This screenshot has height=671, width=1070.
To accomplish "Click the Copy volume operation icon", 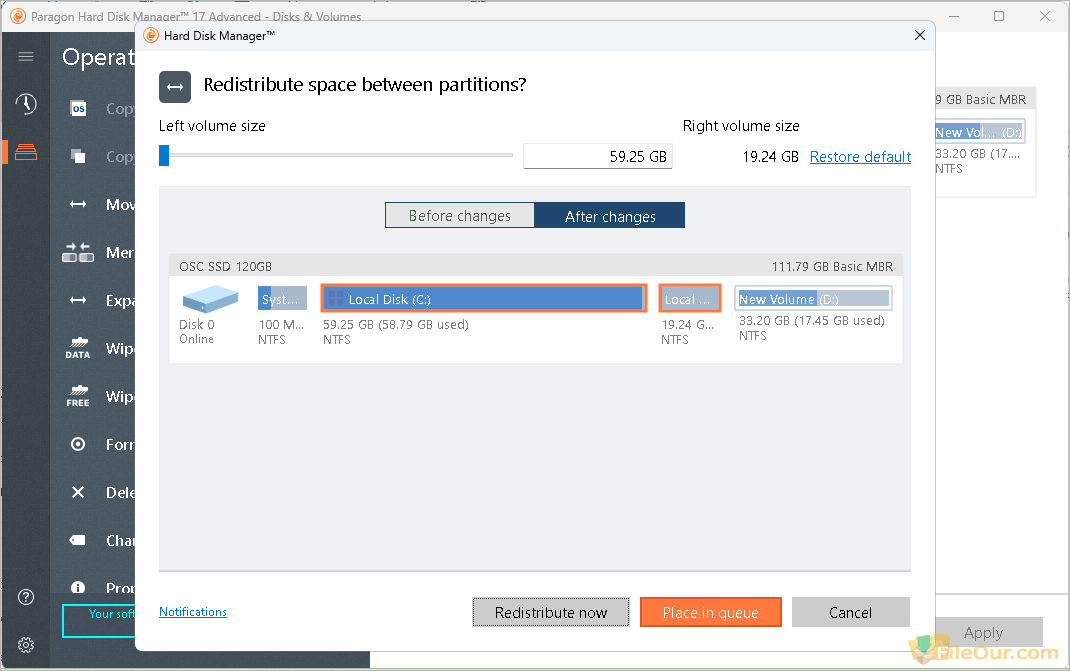I will pyautogui.click(x=78, y=156).
